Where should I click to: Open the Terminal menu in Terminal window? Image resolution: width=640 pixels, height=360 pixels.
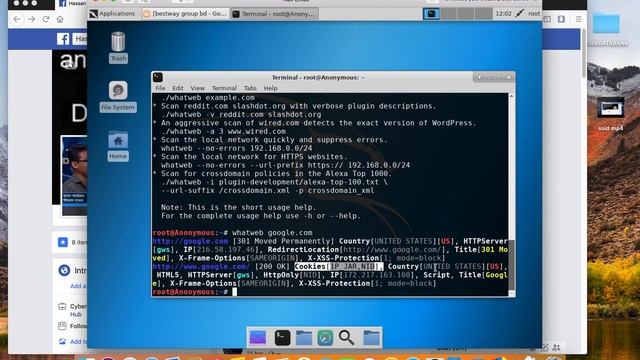point(224,88)
